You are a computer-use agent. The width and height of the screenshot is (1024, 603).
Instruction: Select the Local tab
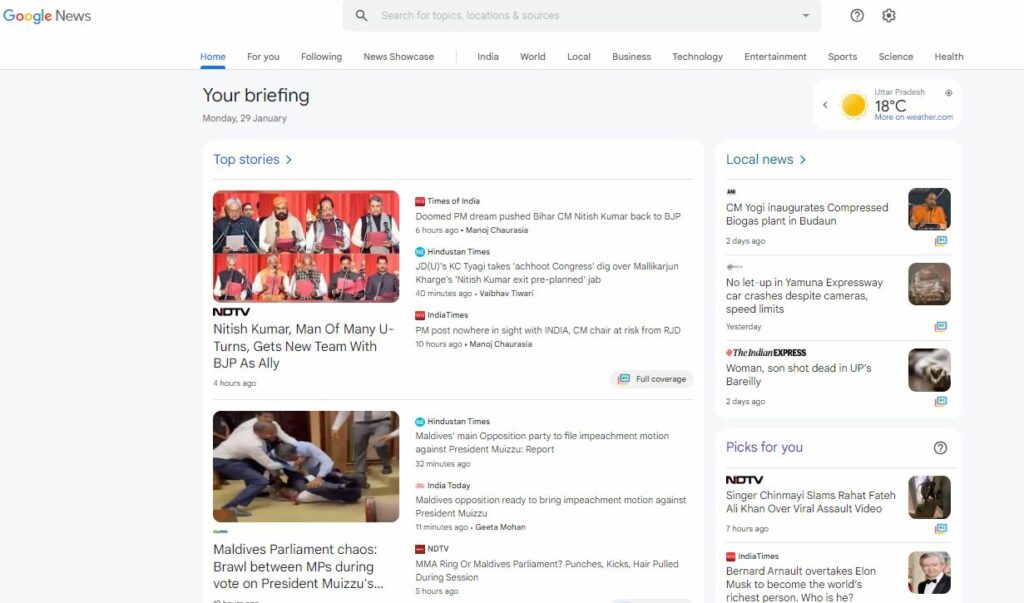pos(579,57)
